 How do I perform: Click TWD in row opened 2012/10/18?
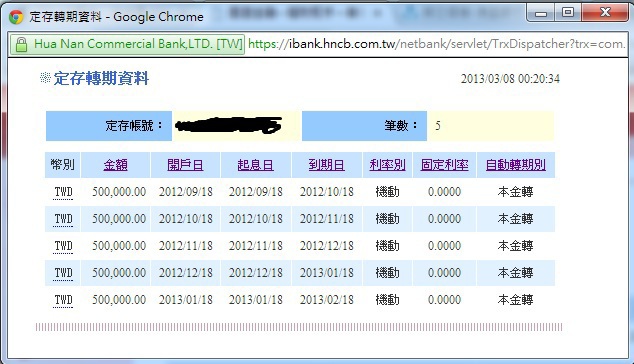[x=63, y=219]
